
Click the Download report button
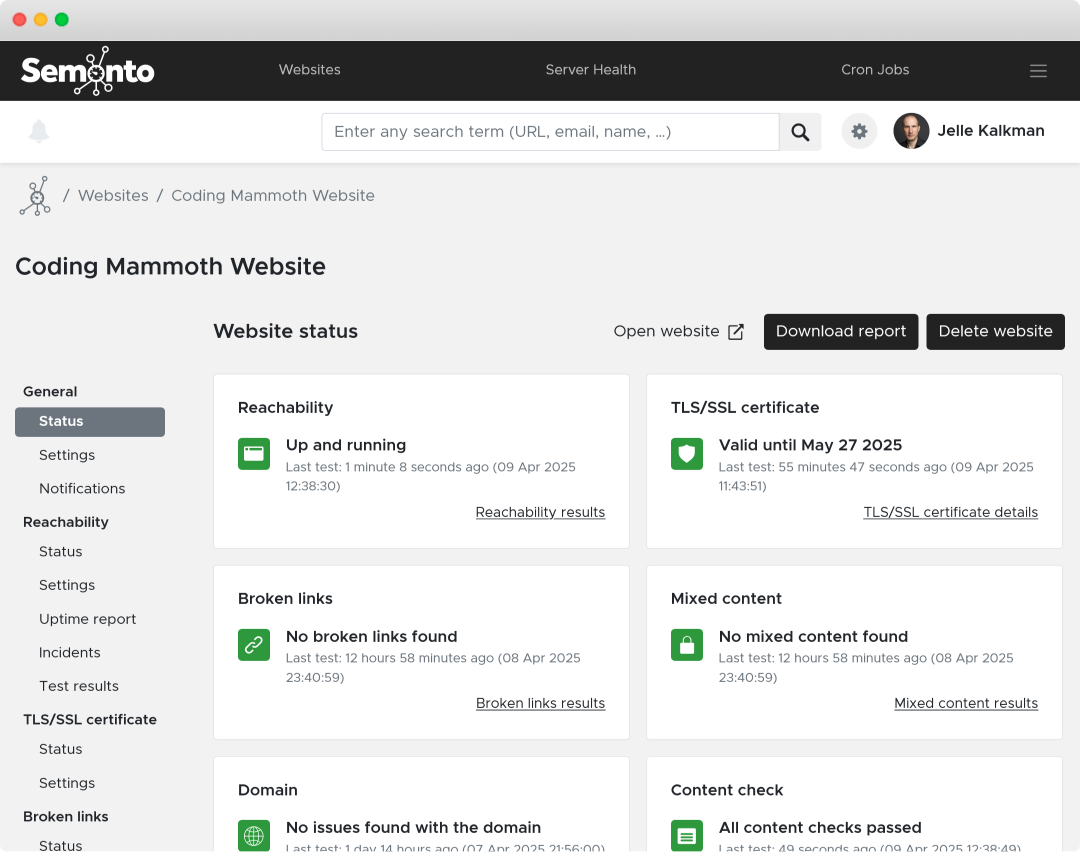[841, 332]
